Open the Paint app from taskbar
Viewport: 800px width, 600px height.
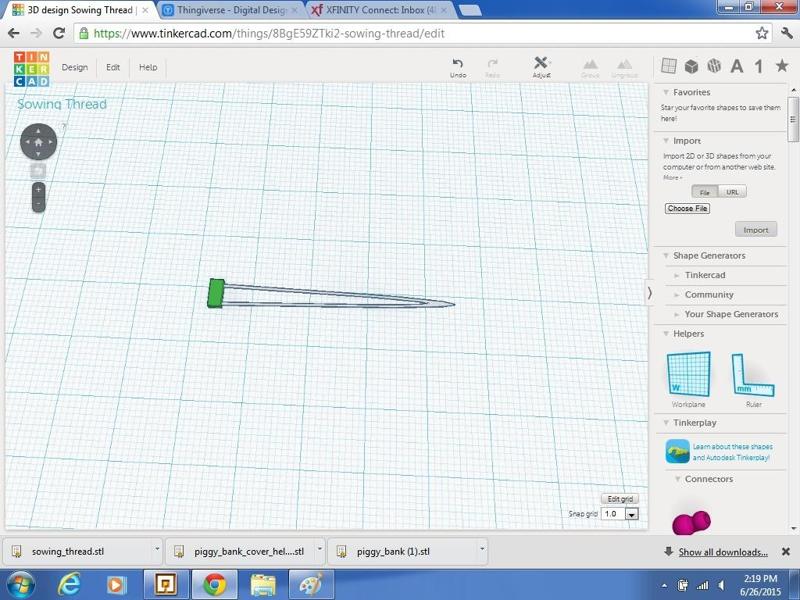click(x=312, y=585)
